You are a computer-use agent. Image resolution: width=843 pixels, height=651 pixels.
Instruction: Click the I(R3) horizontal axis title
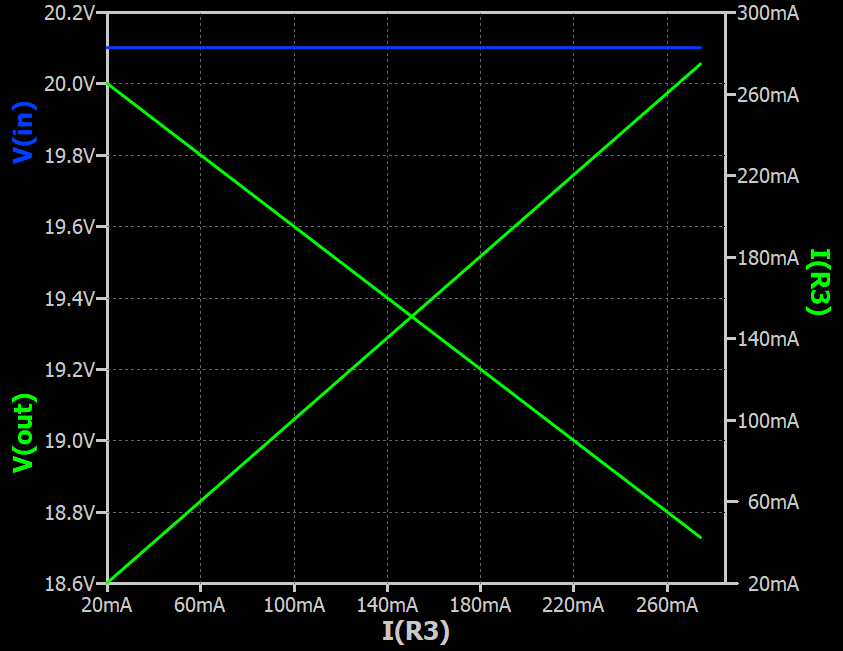416,631
